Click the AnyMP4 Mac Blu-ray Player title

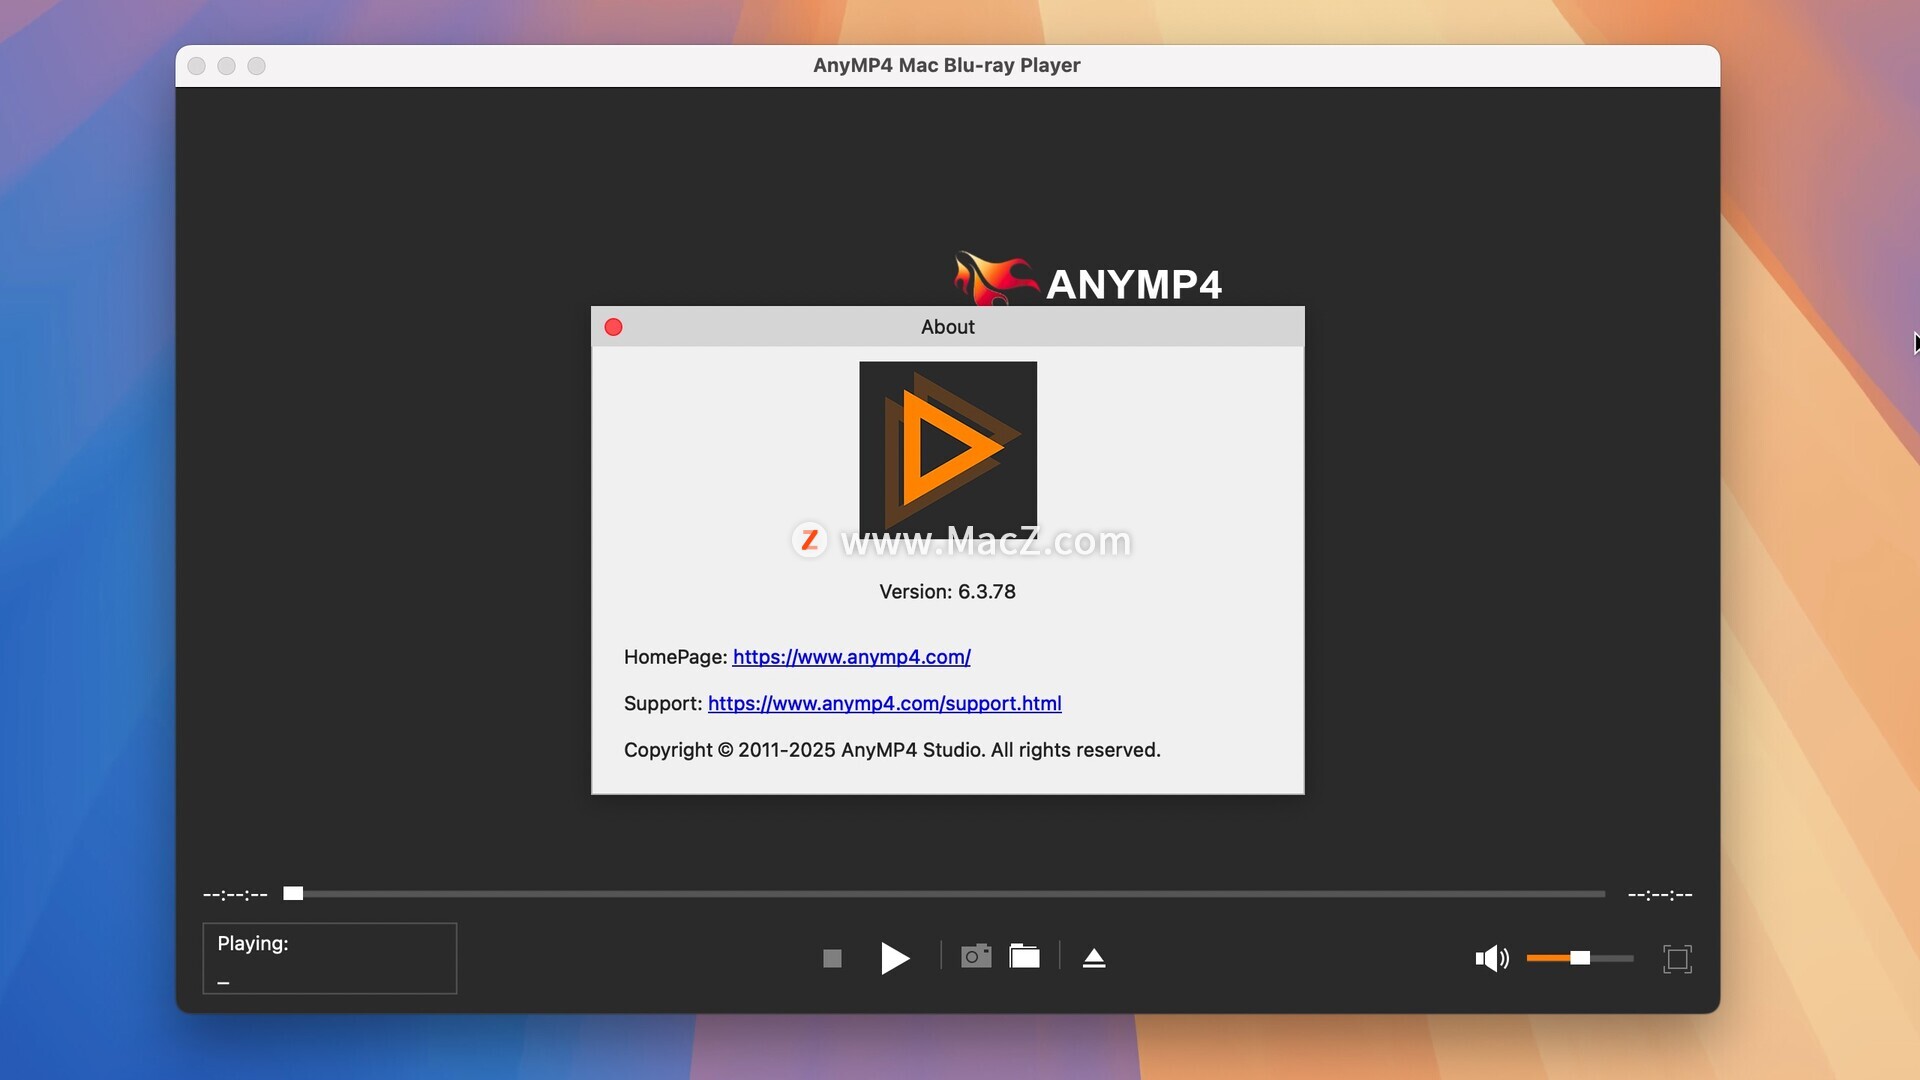point(946,65)
